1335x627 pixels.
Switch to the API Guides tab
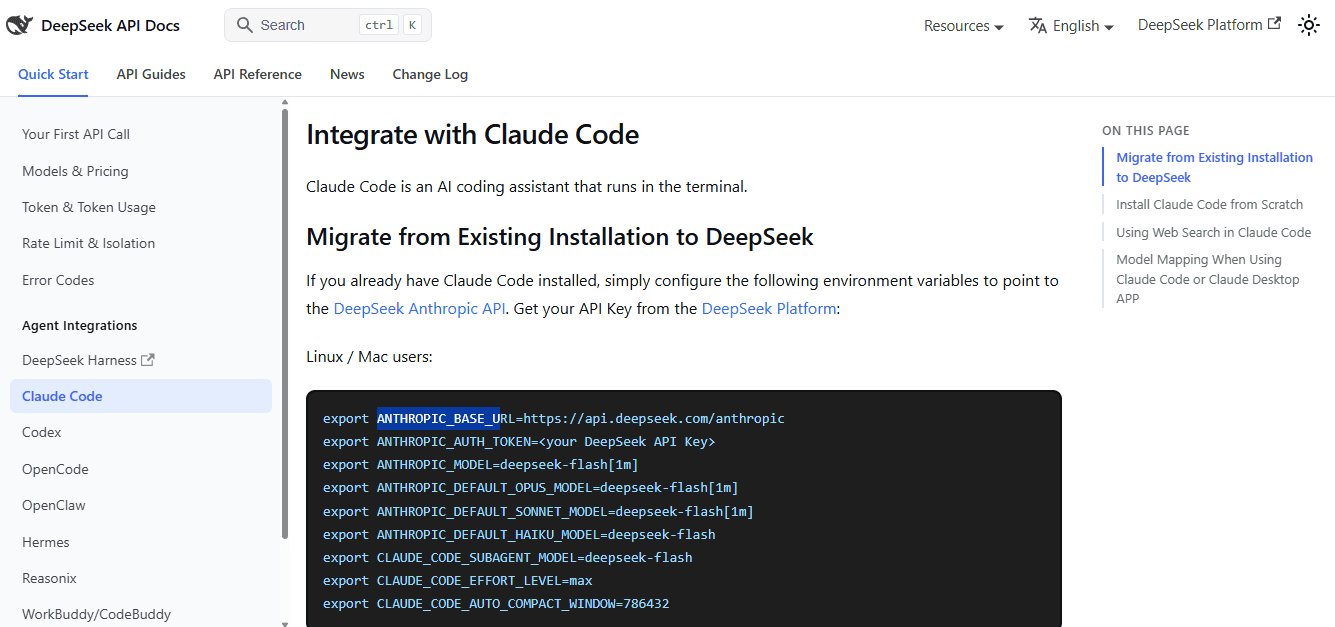pyautogui.click(x=151, y=74)
